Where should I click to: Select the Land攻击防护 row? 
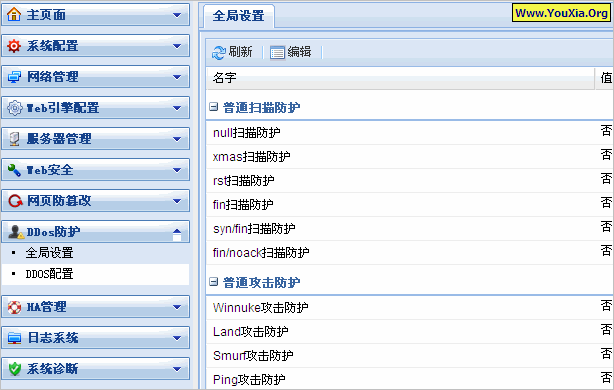(x=410, y=332)
